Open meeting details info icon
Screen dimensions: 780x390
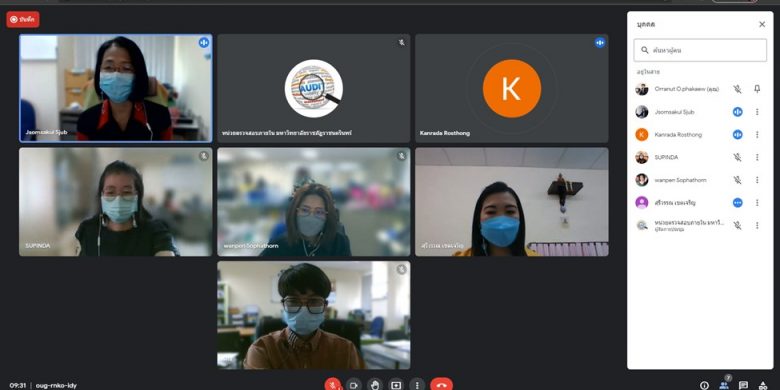(x=704, y=385)
